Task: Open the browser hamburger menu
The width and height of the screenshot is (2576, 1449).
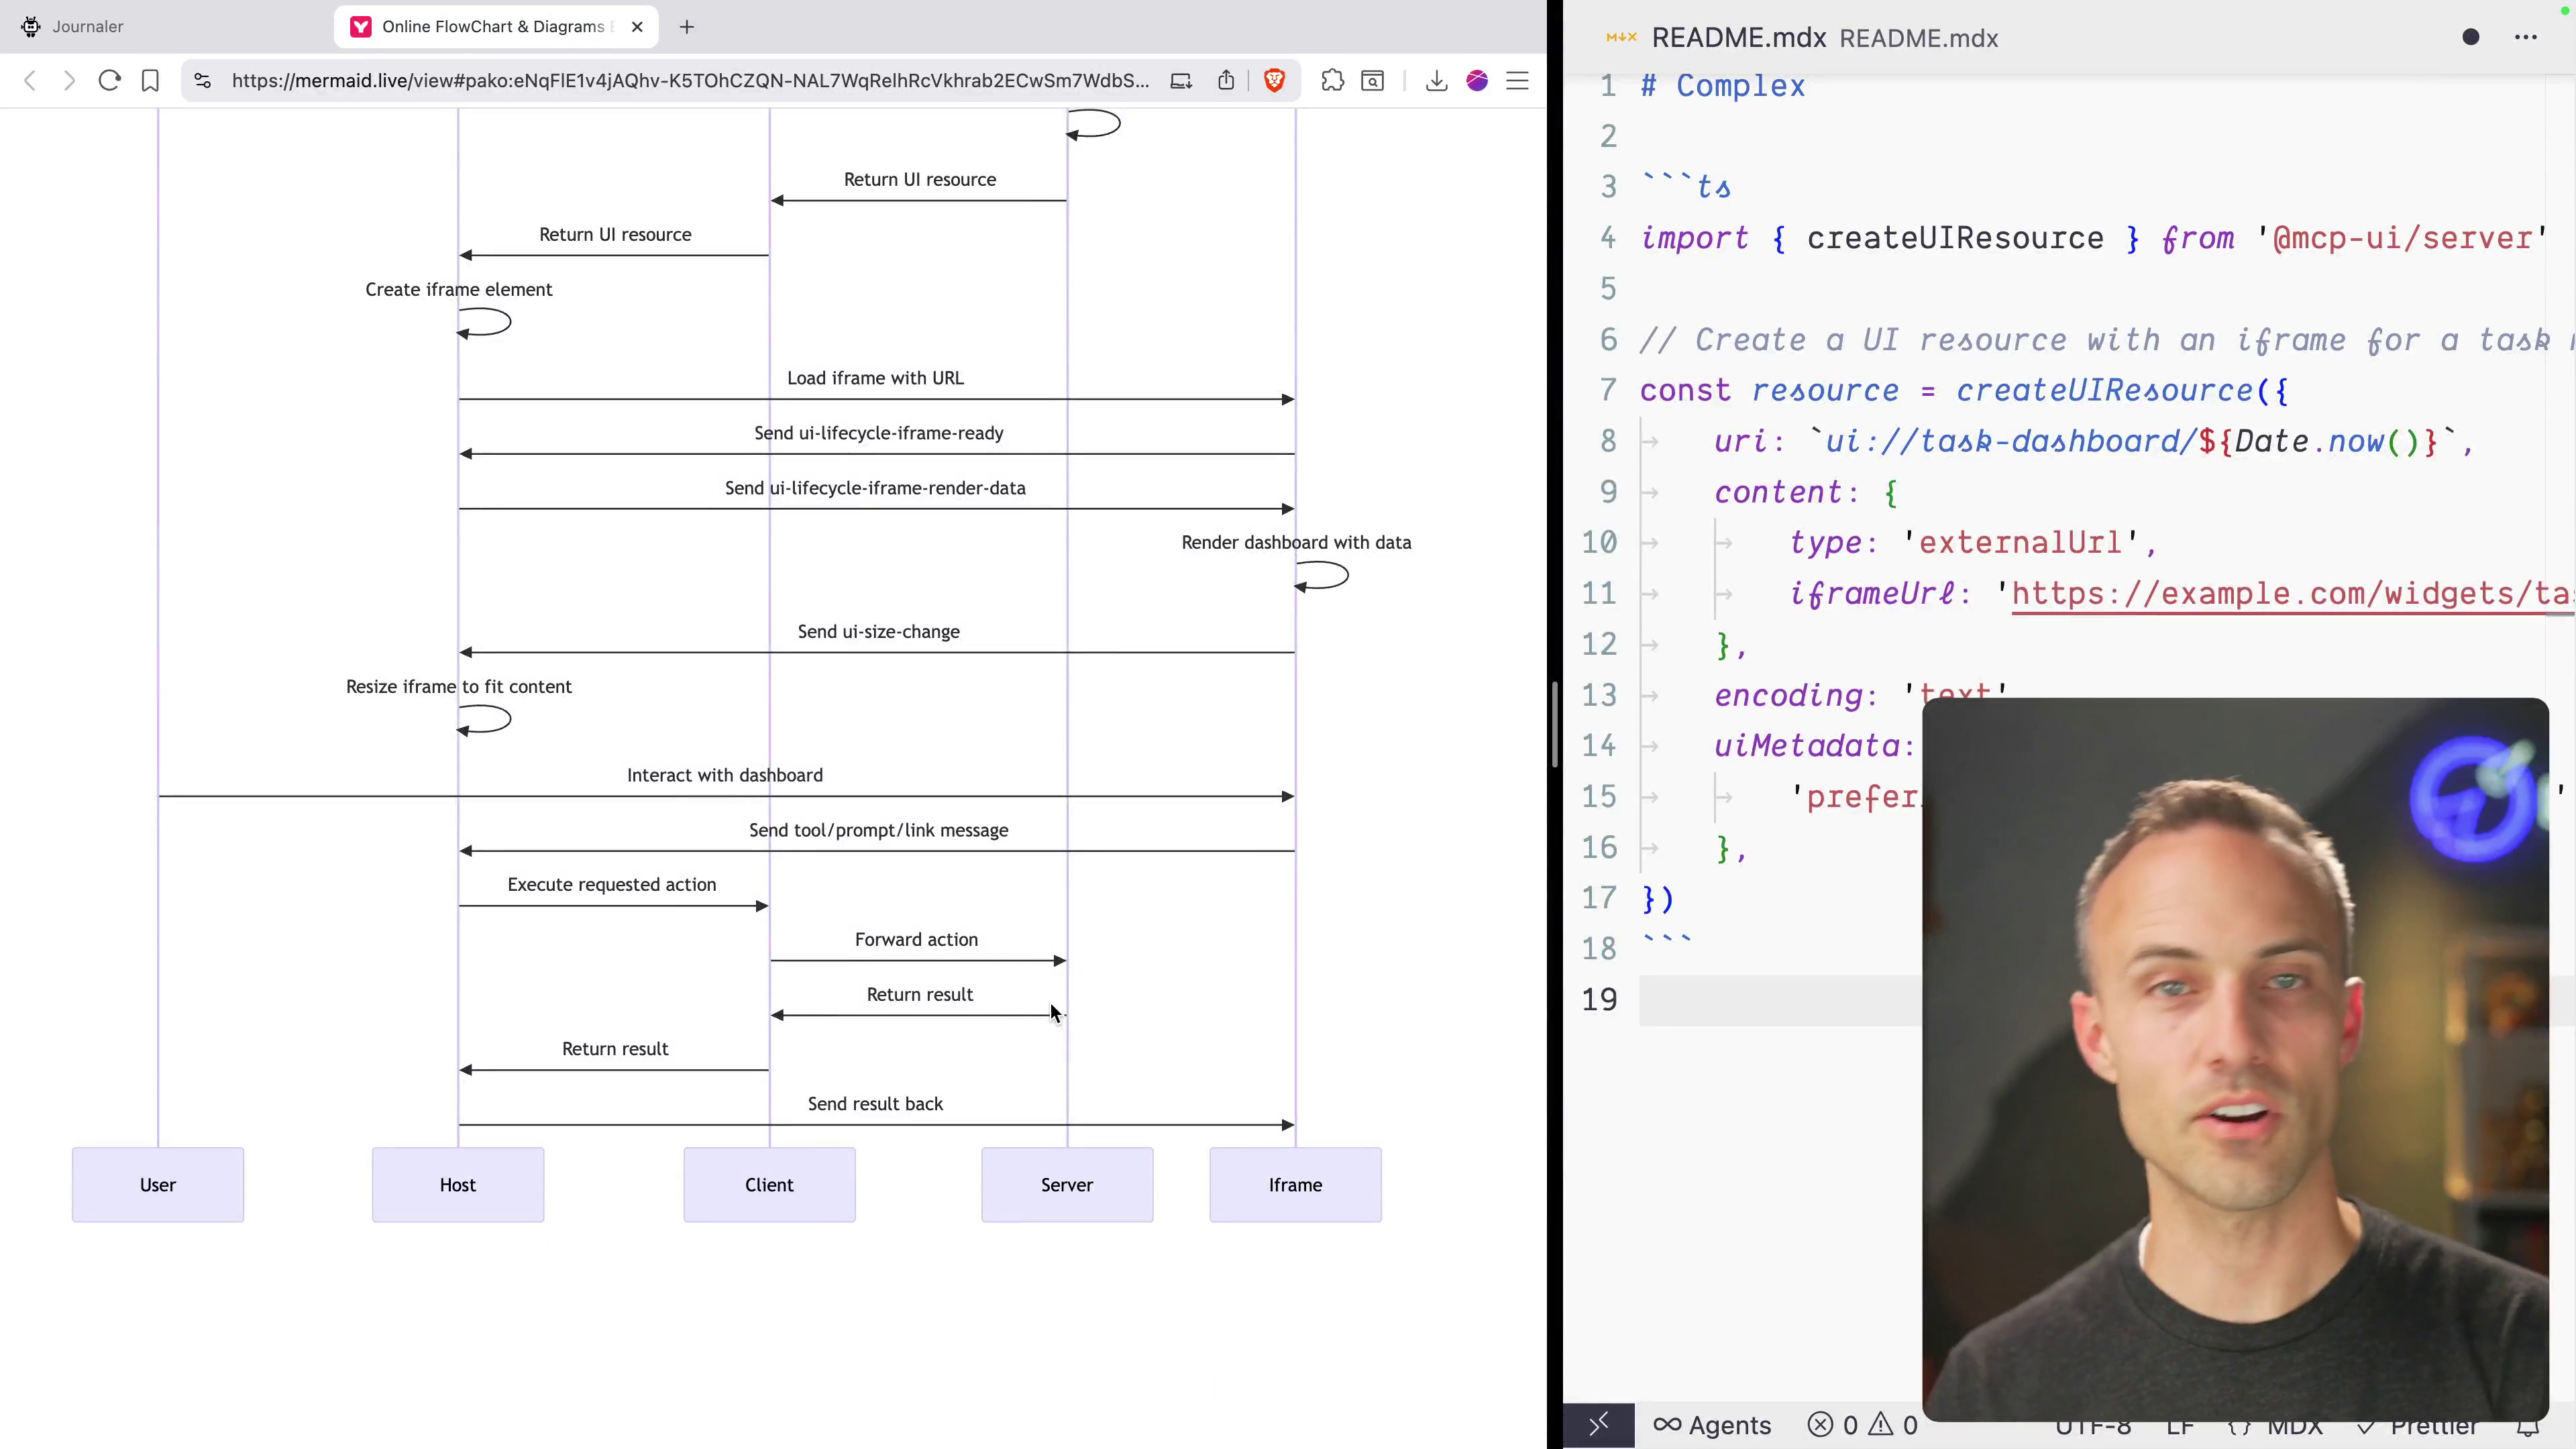Action: [x=1517, y=81]
